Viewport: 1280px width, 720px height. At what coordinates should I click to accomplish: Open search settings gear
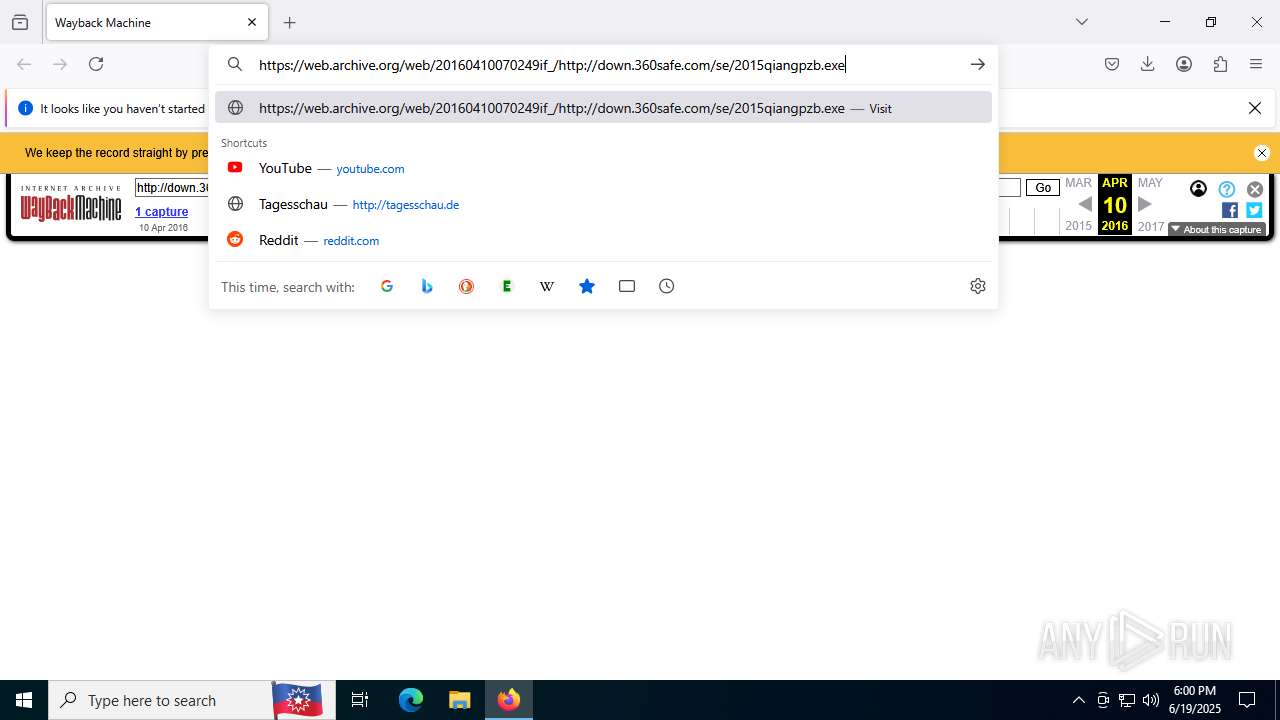978,286
